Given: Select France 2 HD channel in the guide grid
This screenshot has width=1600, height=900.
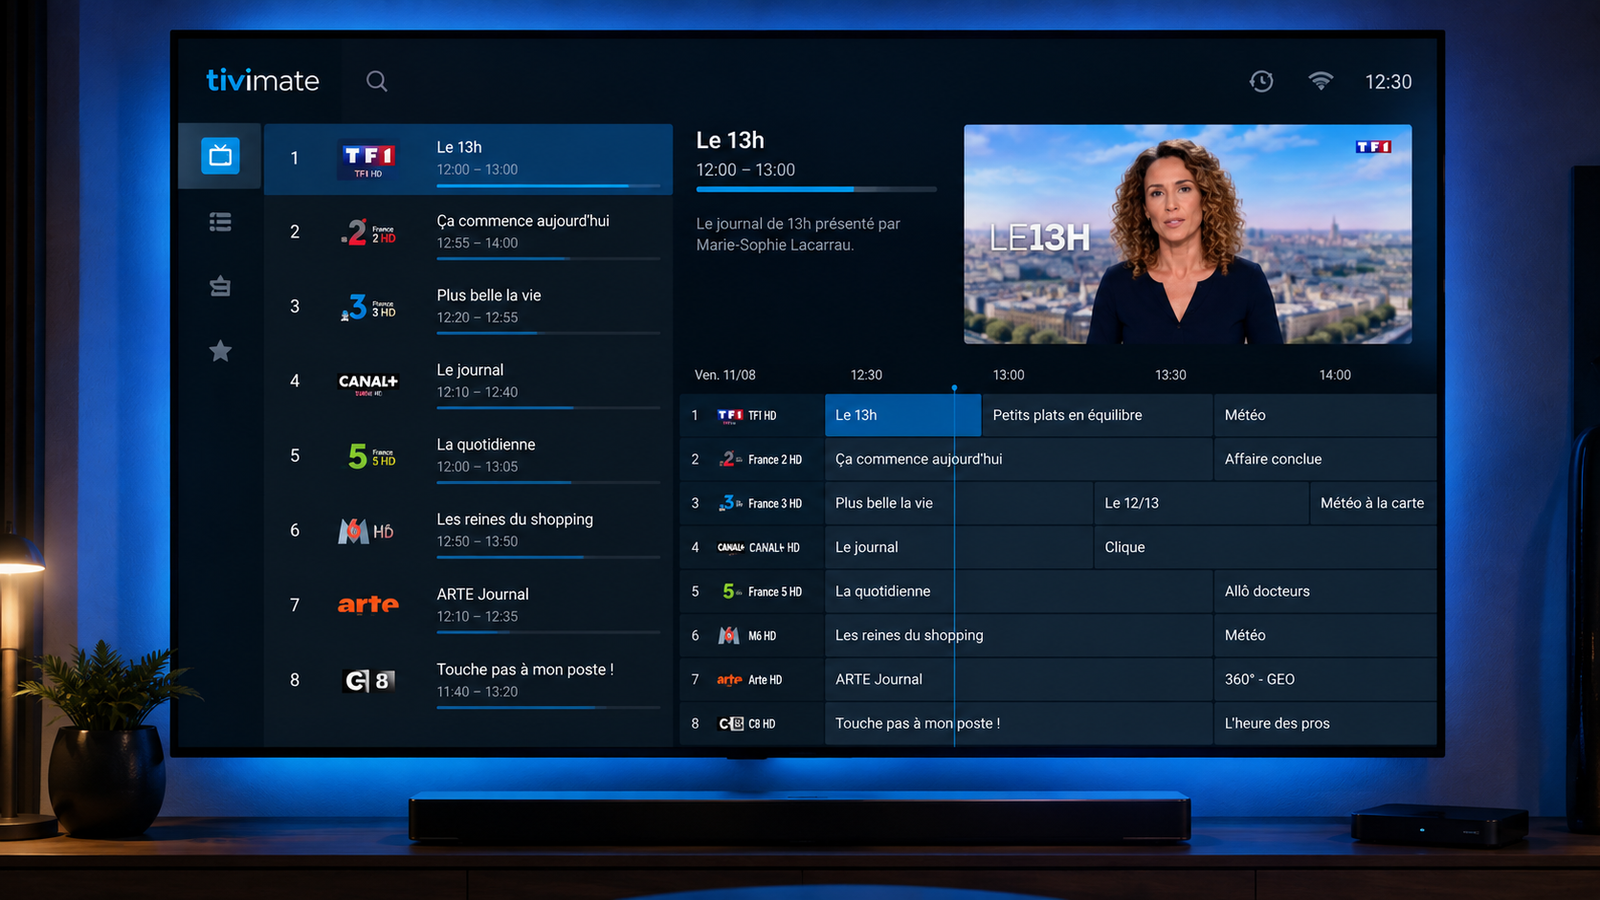Looking at the screenshot, I should [x=752, y=459].
